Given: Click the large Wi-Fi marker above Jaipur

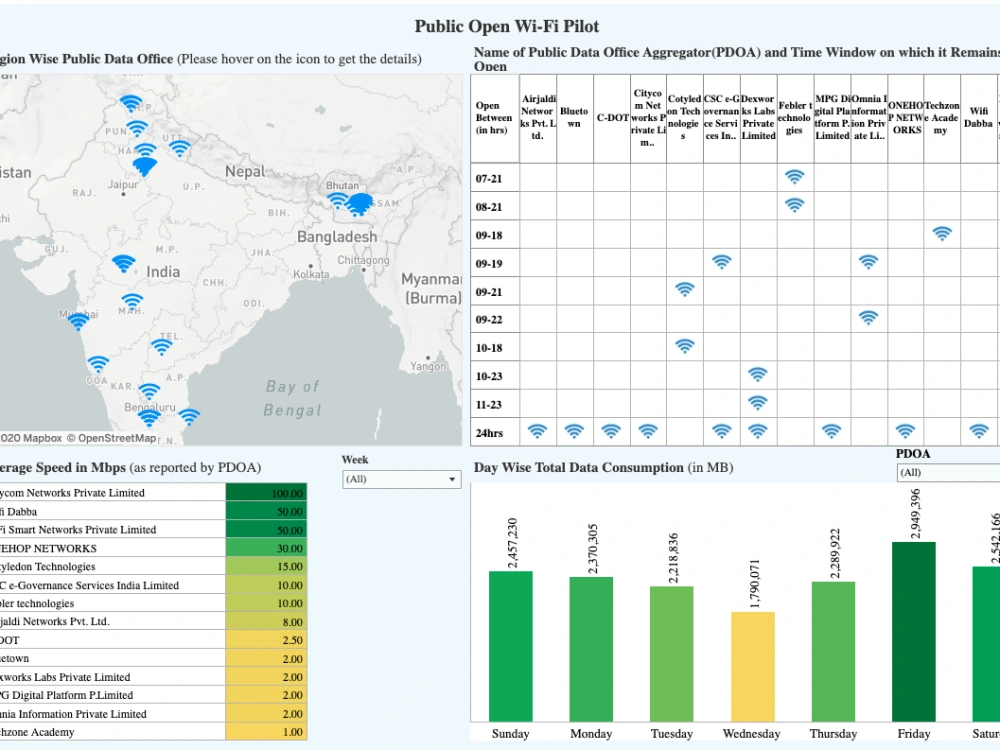Looking at the screenshot, I should tap(145, 167).
